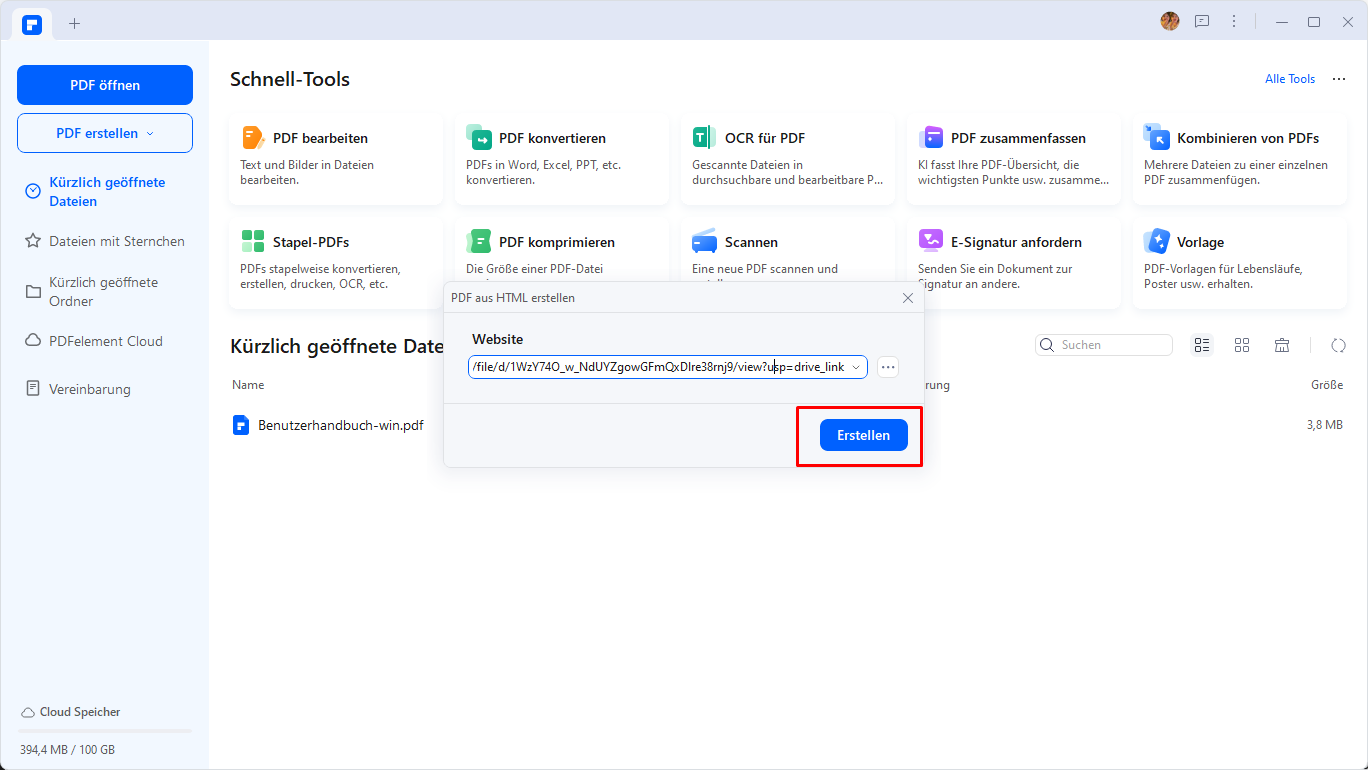Image resolution: width=1368 pixels, height=770 pixels.
Task: Click the PDF zusammenfassen title text
Action: click(x=1018, y=138)
